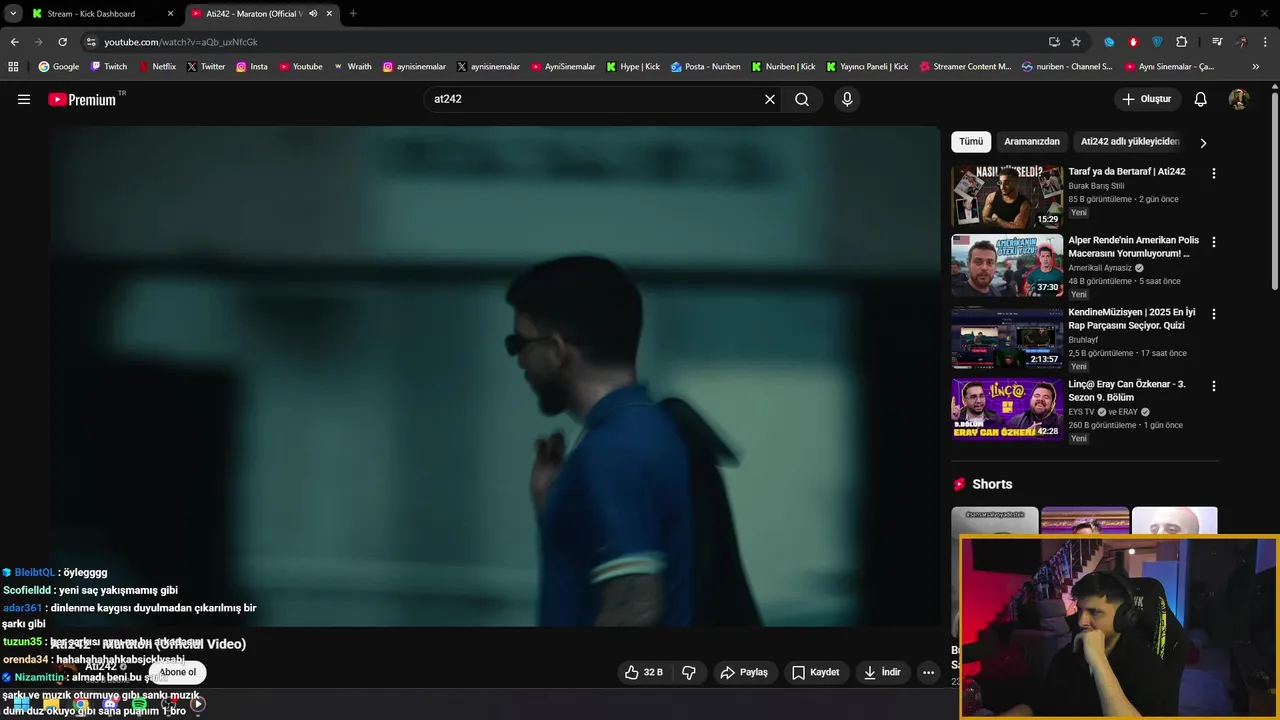Viewport: 1280px width, 720px height.
Task: Open the Posta - Nuriben bookmark
Action: coord(706,67)
